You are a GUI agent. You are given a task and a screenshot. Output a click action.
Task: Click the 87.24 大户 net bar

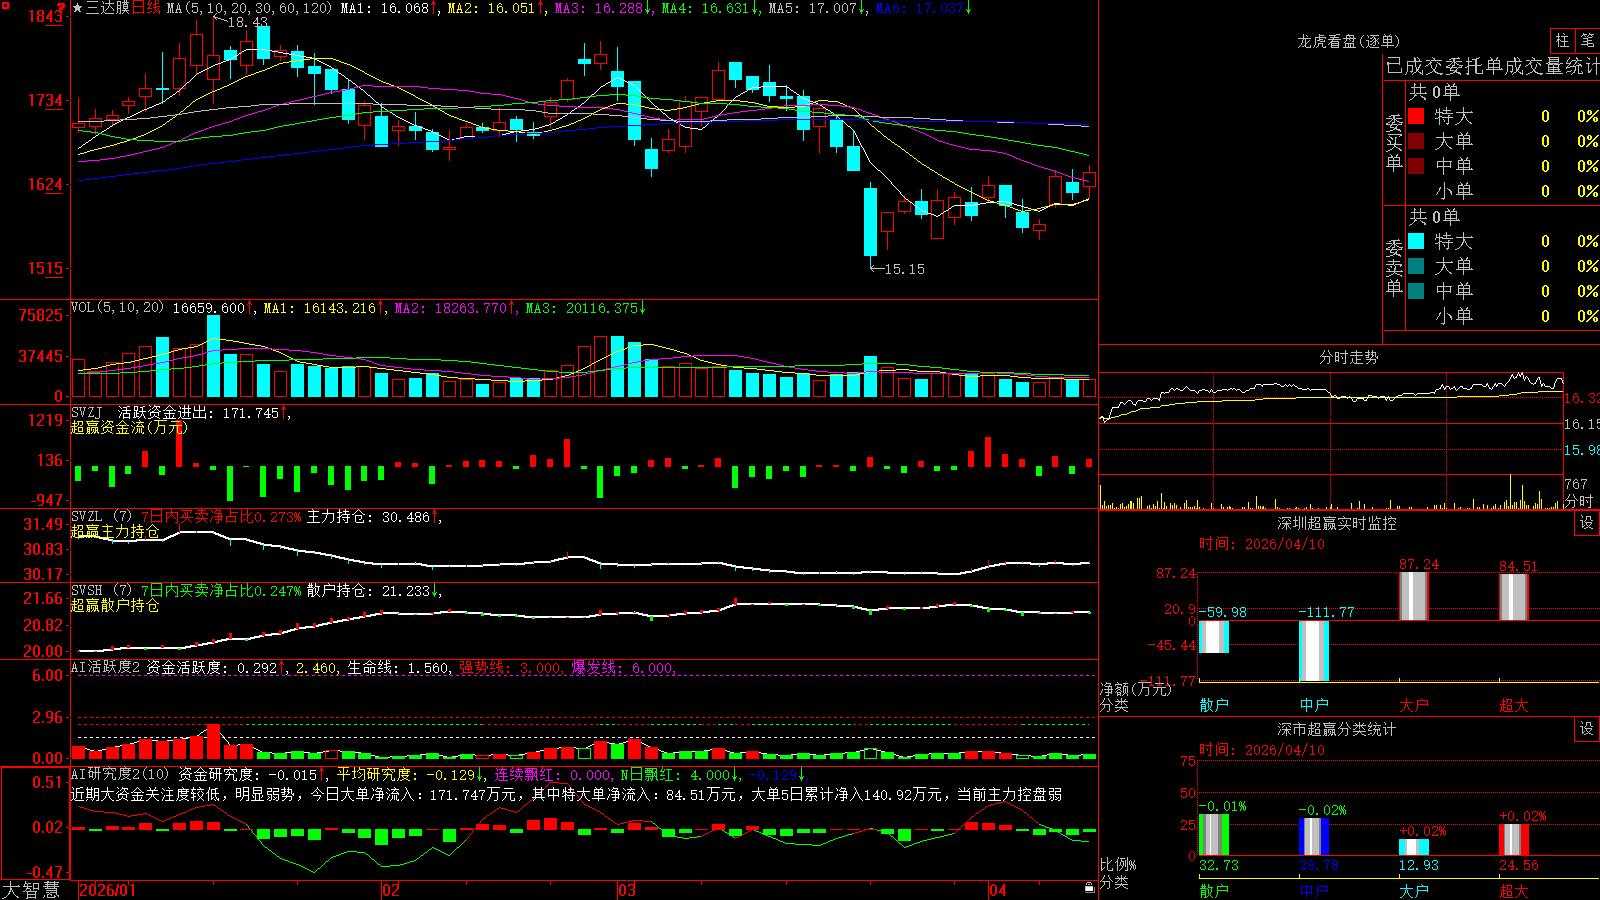point(1414,596)
